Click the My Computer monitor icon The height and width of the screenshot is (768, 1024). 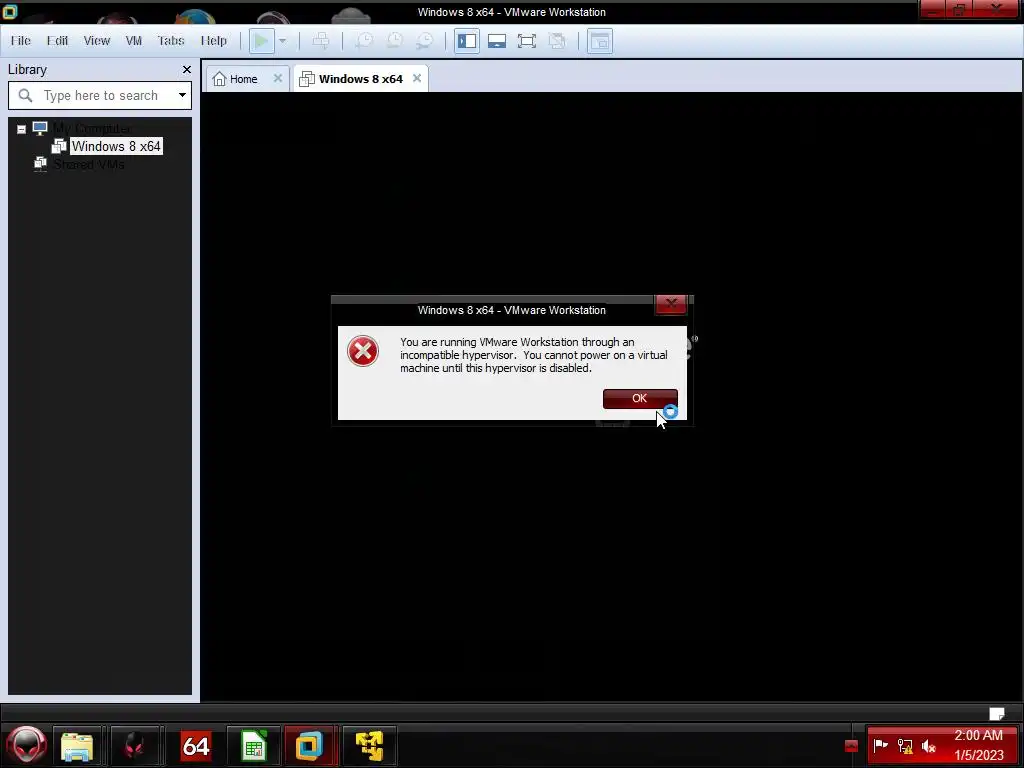40,128
